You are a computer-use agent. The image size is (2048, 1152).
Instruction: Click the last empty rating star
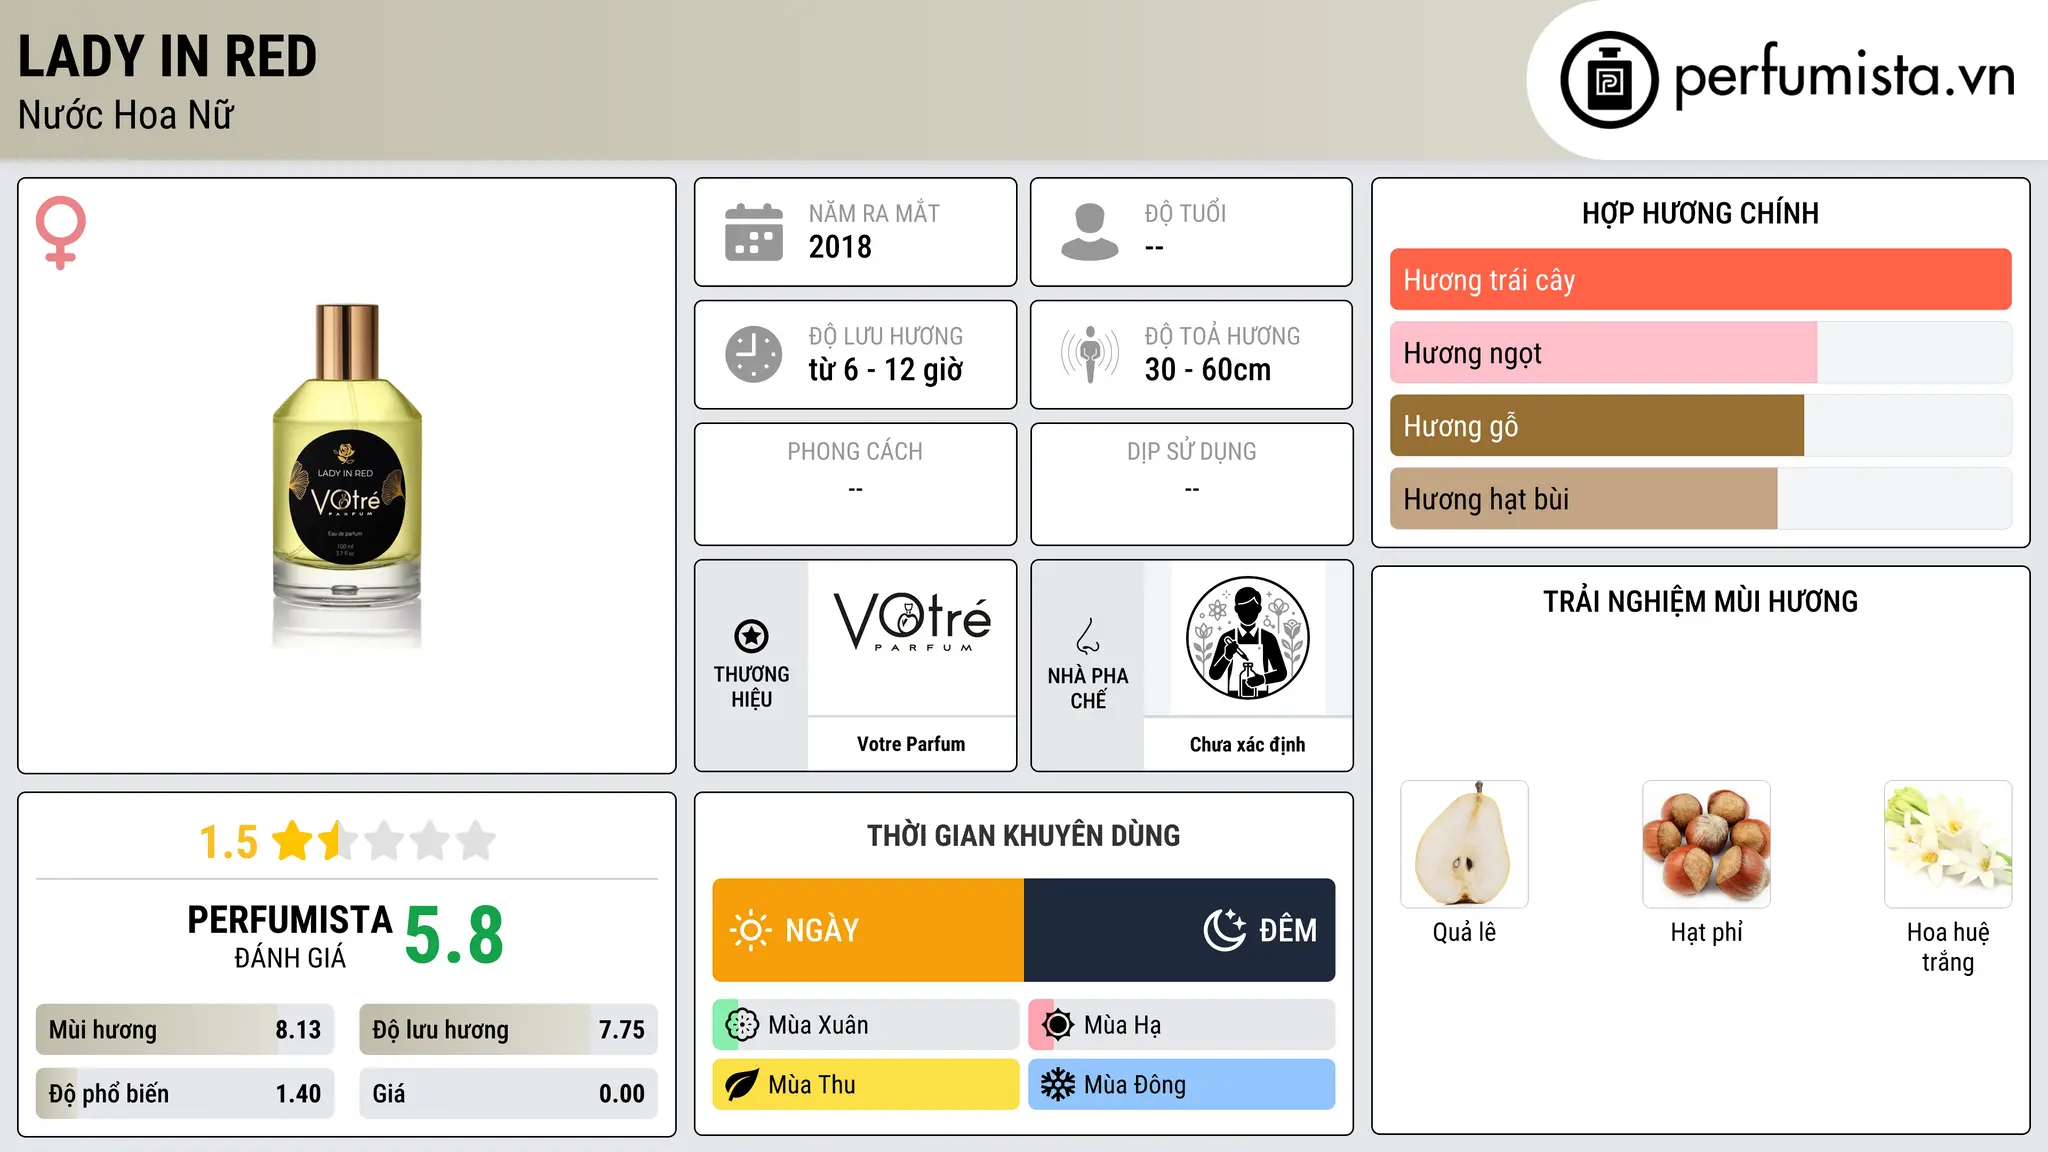[476, 841]
